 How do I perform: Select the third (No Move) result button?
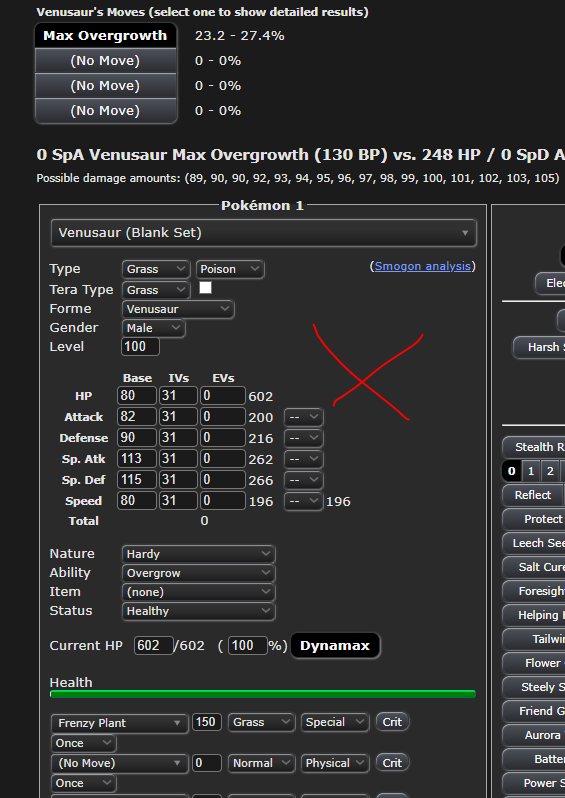click(x=105, y=110)
